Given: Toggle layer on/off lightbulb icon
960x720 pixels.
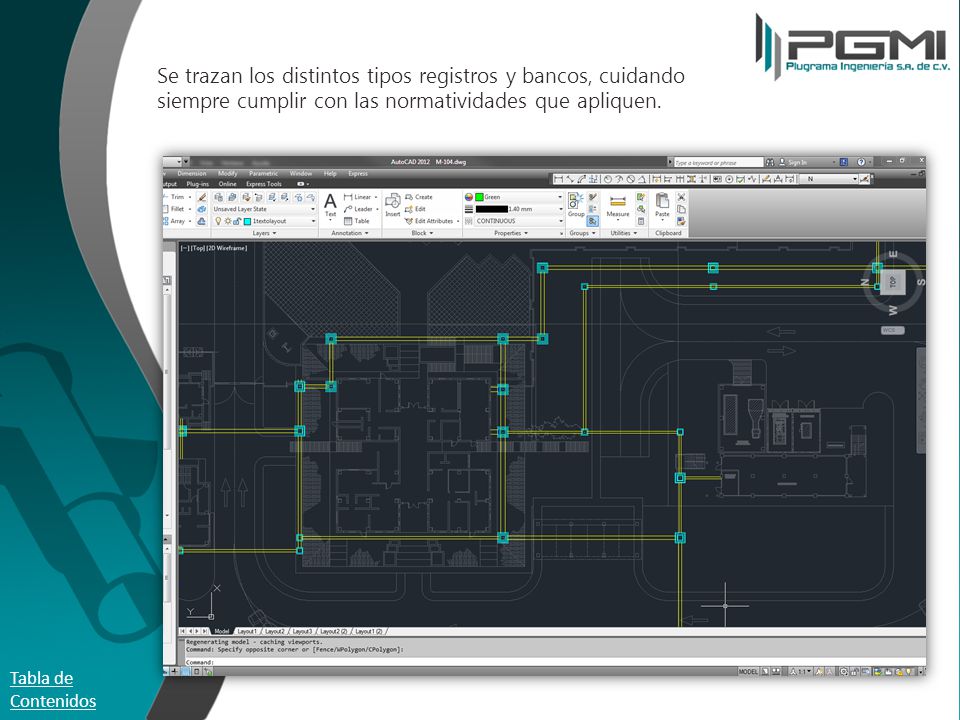Looking at the screenshot, I should (217, 221).
